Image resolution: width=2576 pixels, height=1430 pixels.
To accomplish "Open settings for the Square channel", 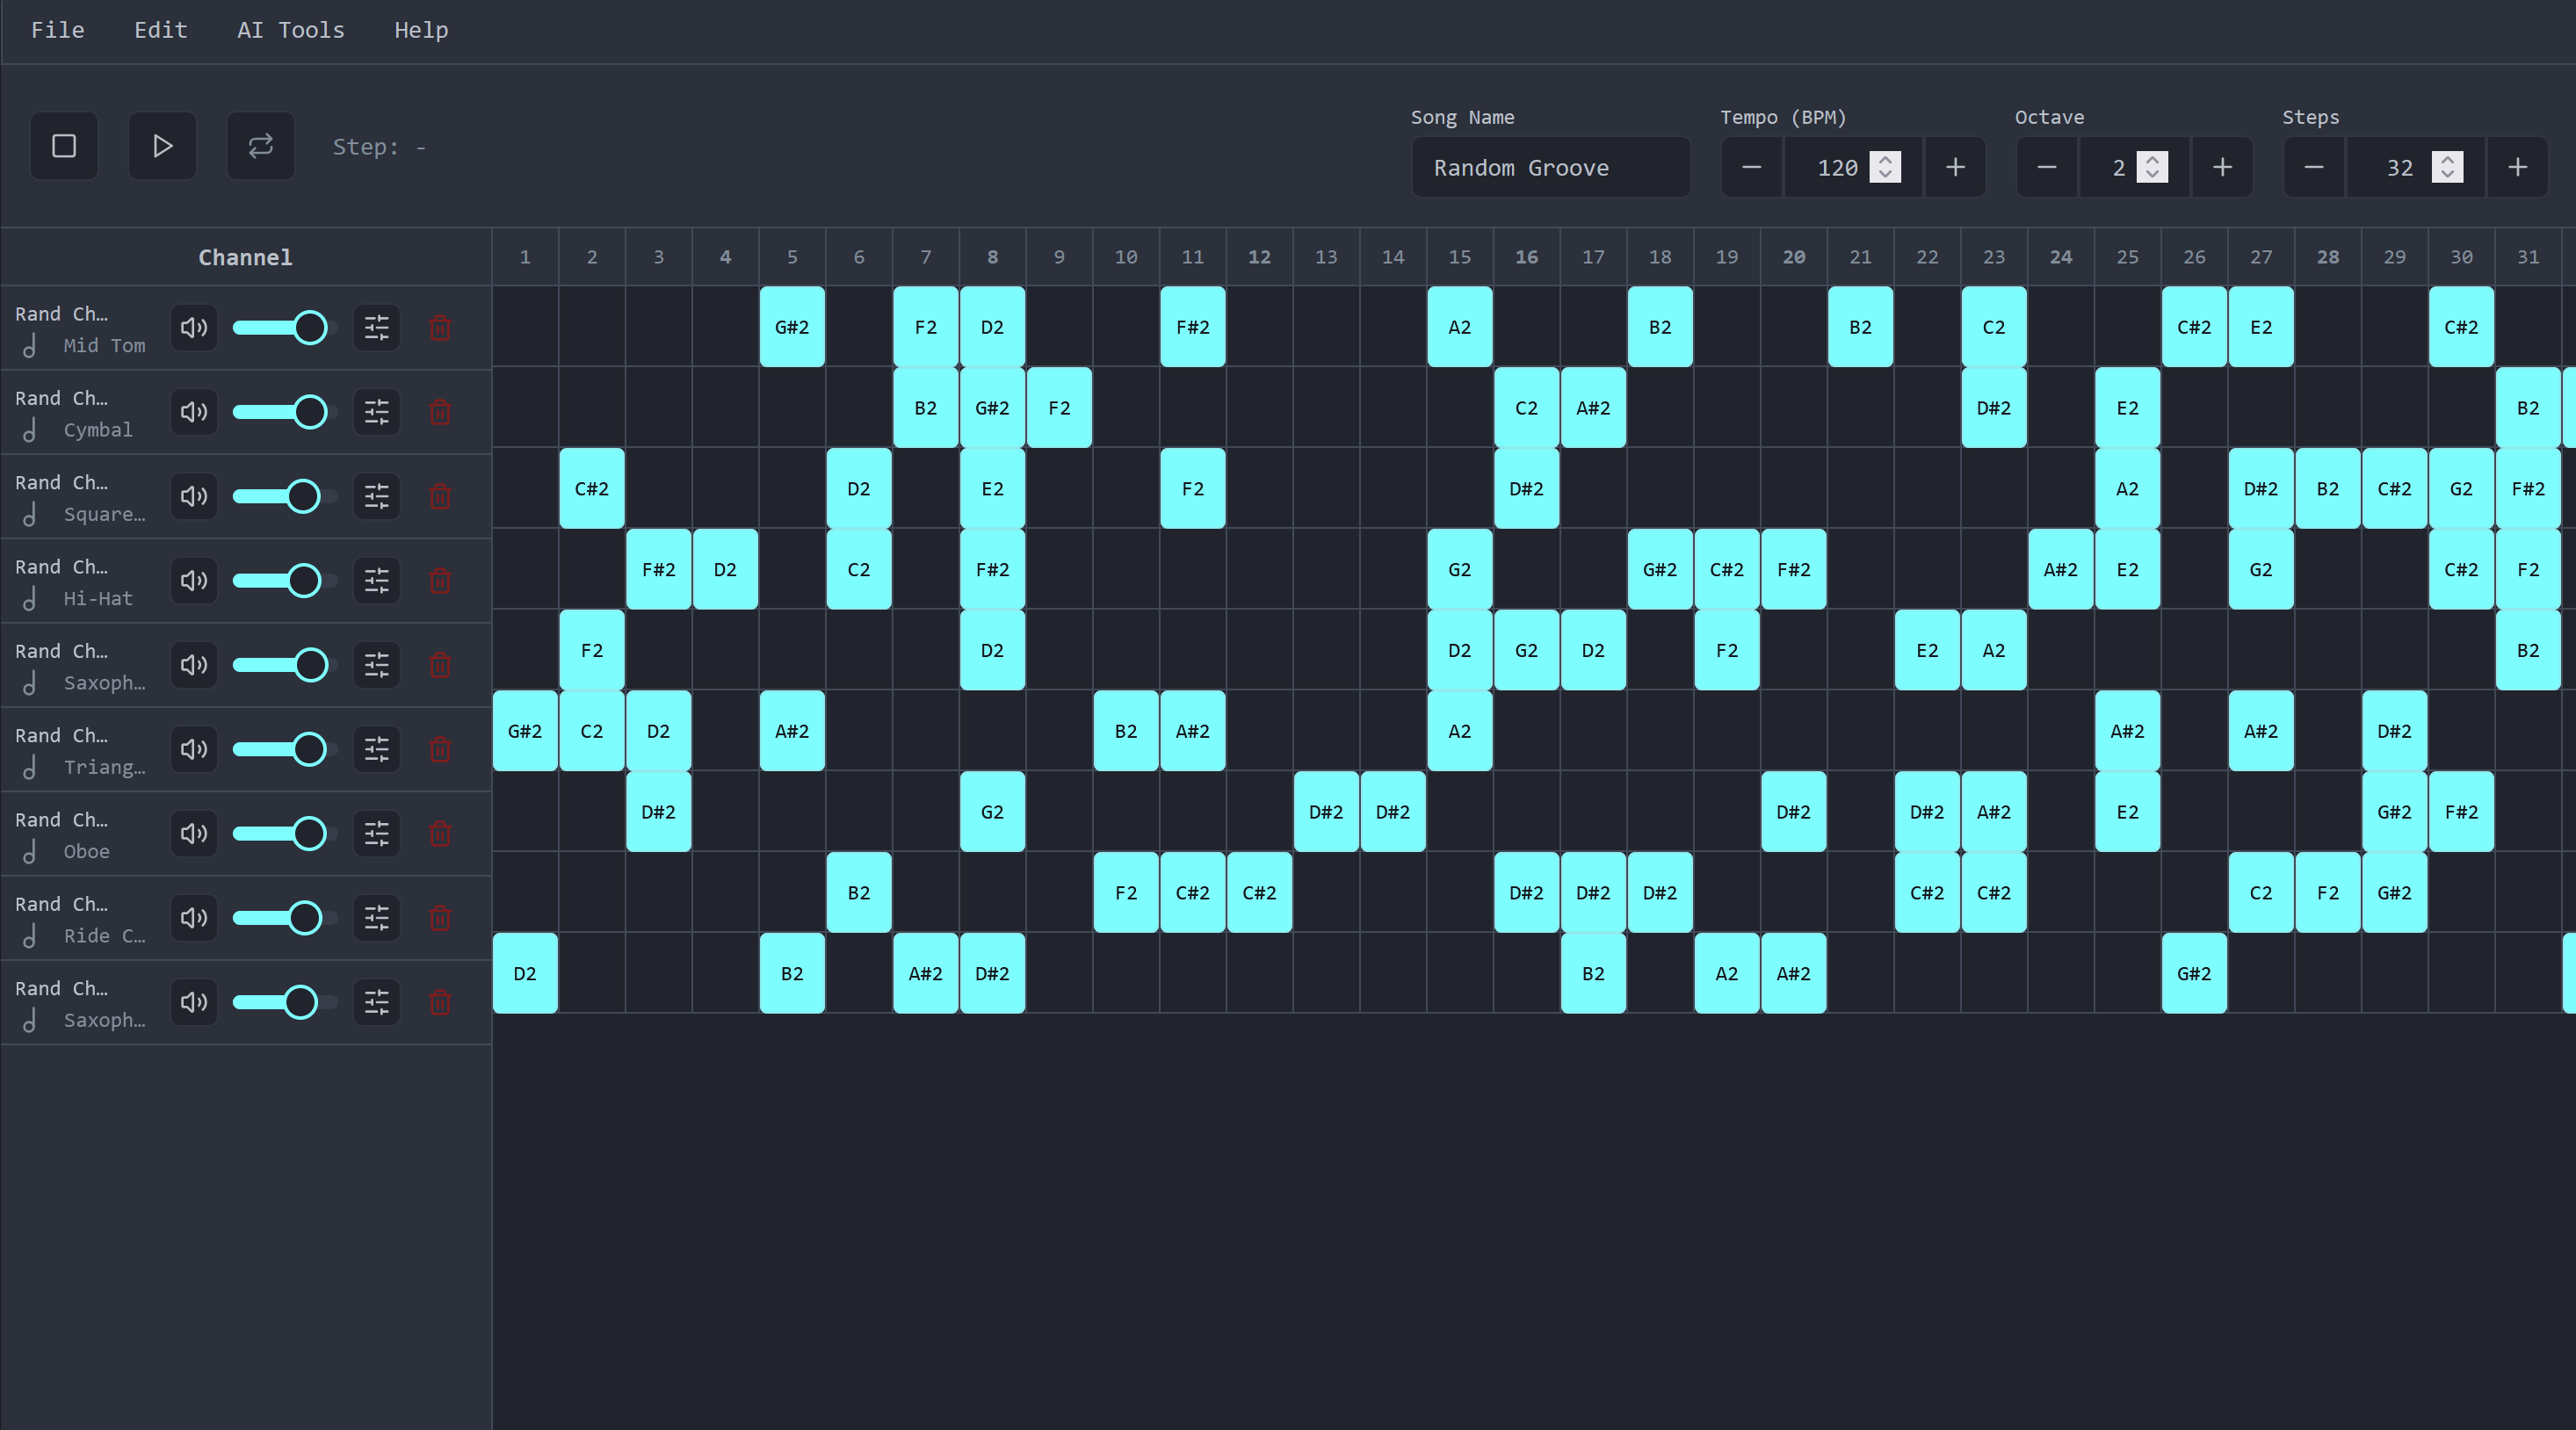I will [x=377, y=496].
